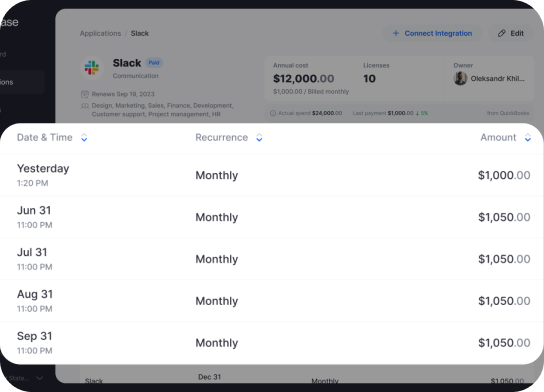The image size is (544, 392).
Task: Click the Slack breadcrumb
Action: (140, 33)
